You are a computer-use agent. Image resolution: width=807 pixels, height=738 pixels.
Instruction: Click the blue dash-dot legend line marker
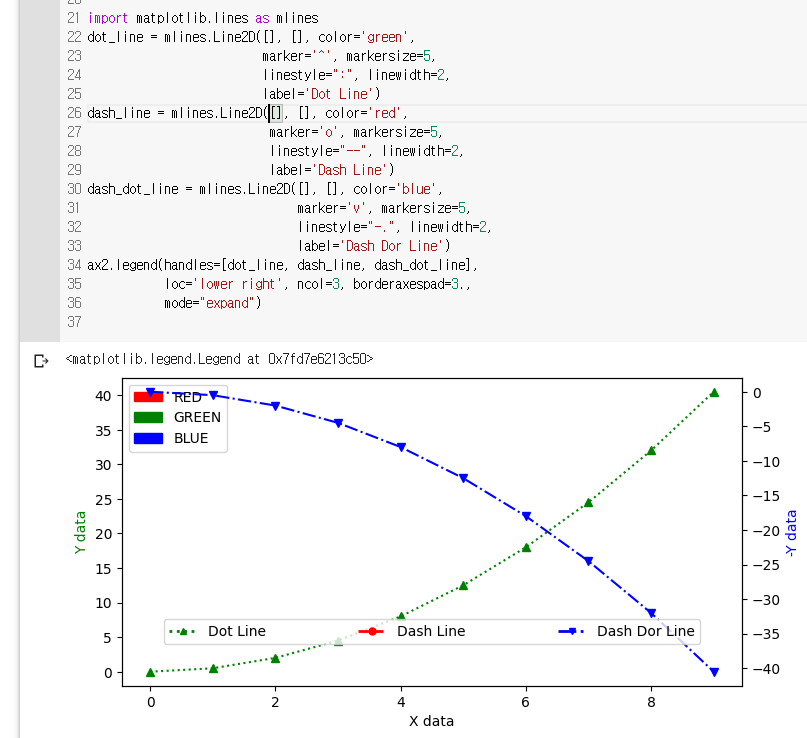(571, 631)
